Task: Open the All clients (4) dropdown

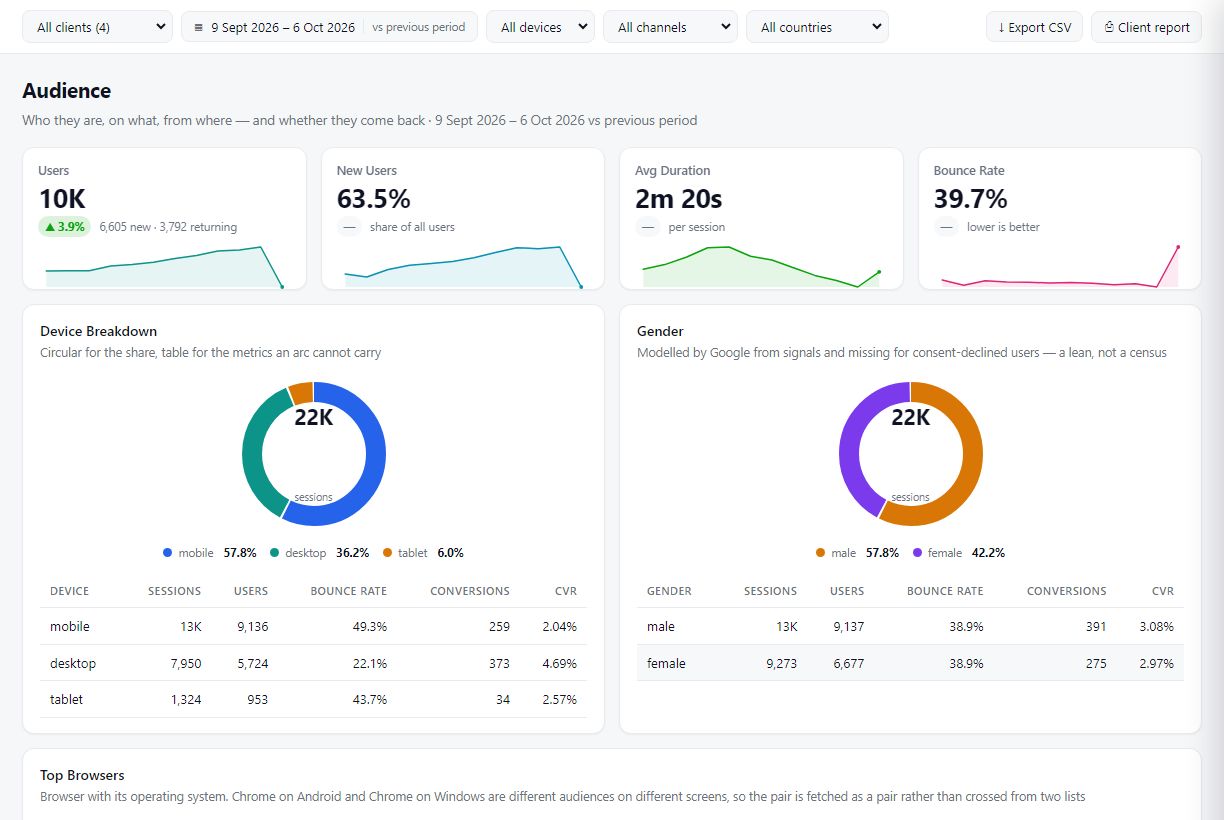Action: [97, 27]
